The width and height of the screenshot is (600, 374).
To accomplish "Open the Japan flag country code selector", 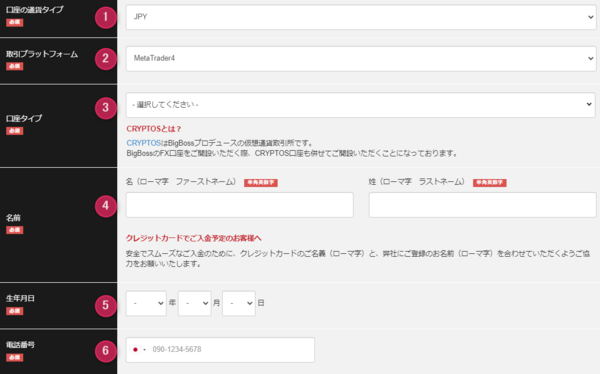I will click(139, 350).
